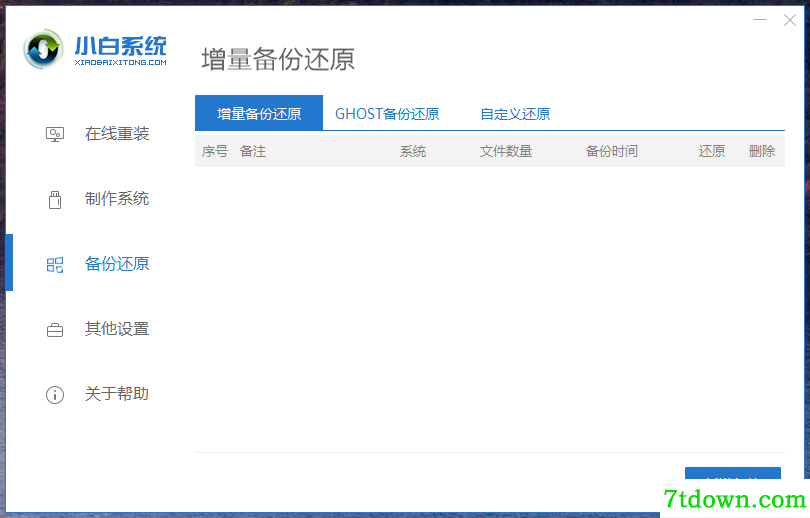Click the 备注 column header

(253, 151)
